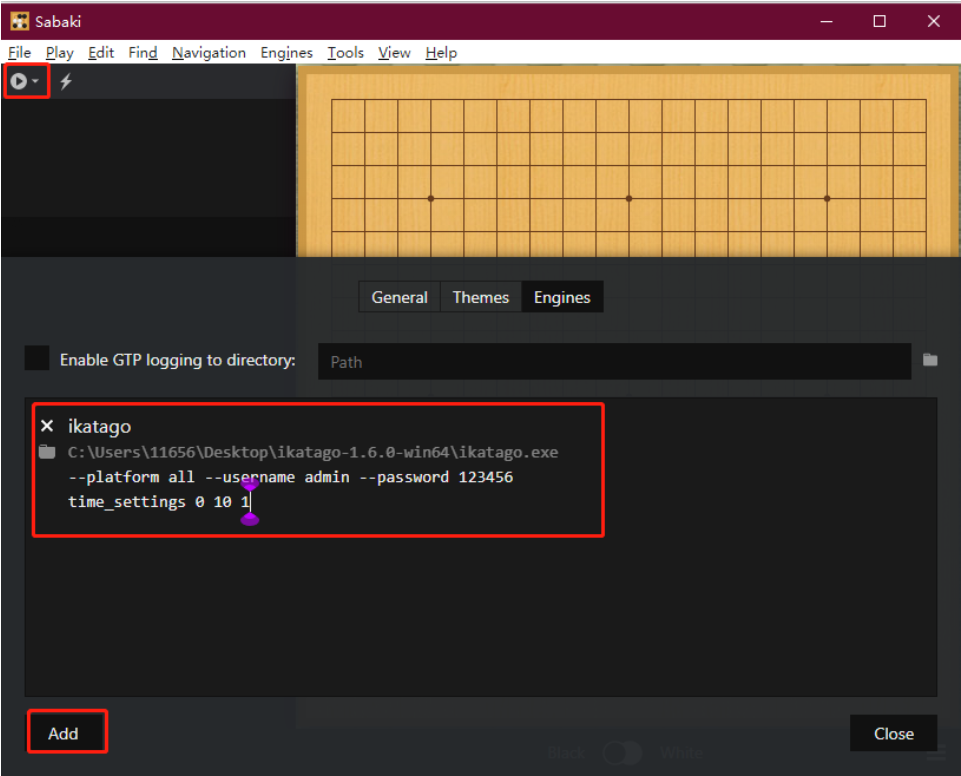The image size is (961, 776).
Task: Browse for ikatago engine executable folder icon
Action: [47, 452]
